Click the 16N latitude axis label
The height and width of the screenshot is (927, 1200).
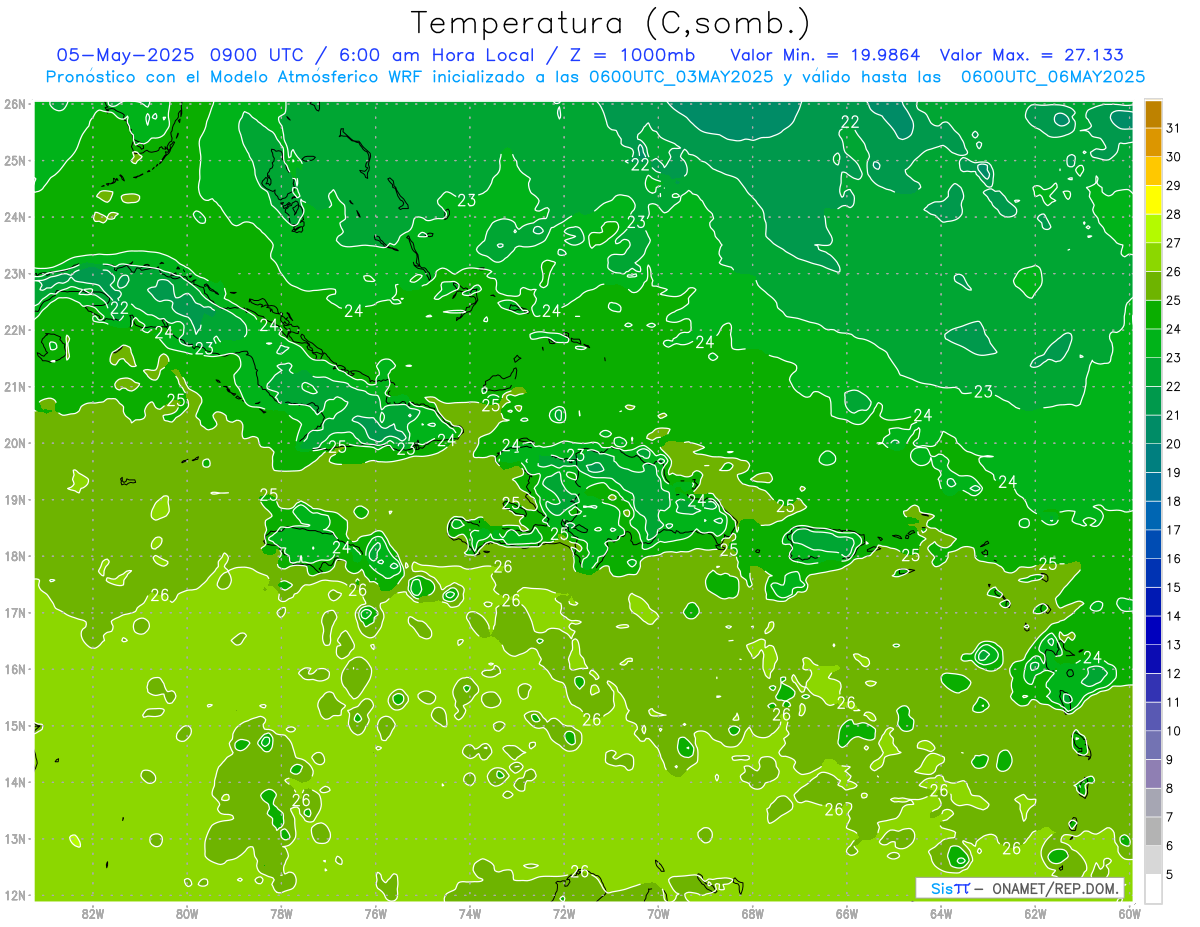(x=15, y=669)
